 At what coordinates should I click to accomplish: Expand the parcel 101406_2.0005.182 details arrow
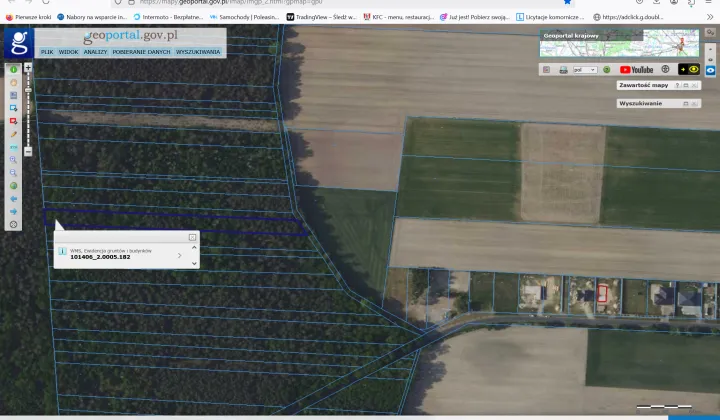tap(179, 256)
